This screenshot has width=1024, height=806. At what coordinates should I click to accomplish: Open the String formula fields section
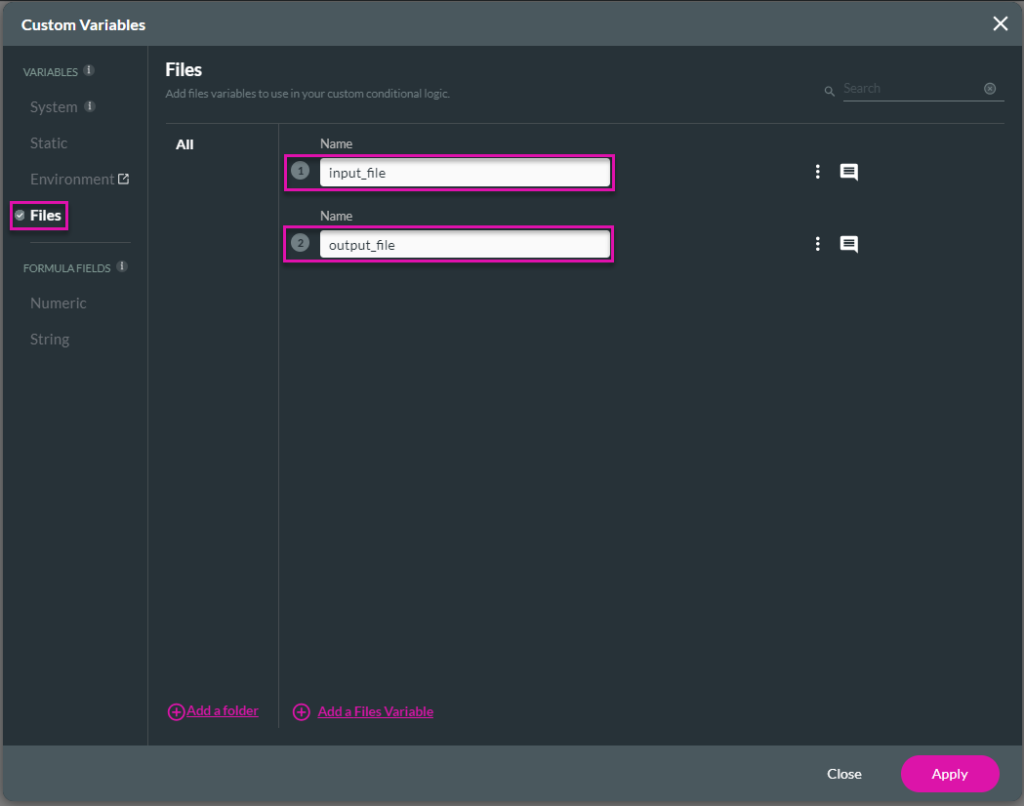50,339
